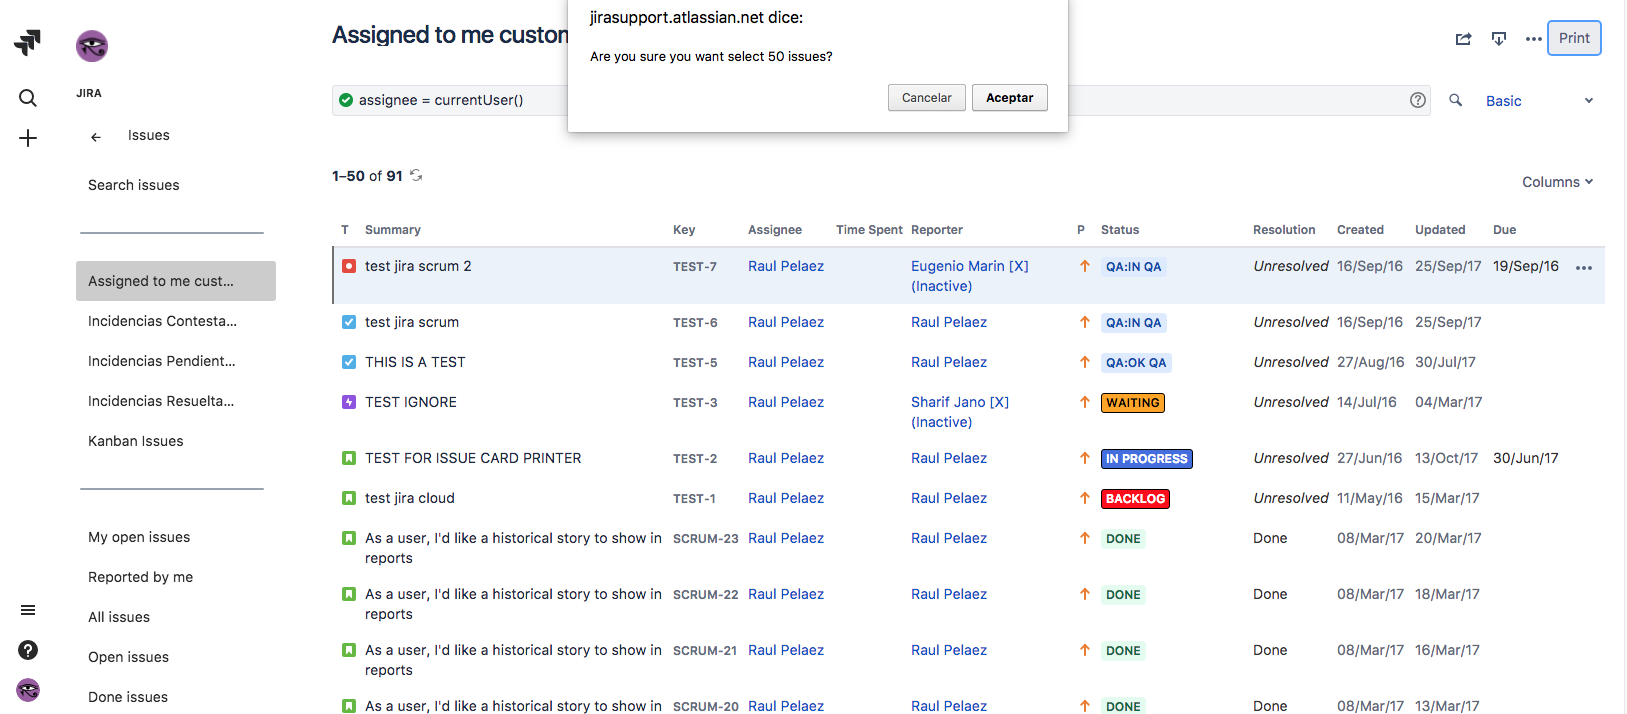The width and height of the screenshot is (1627, 714).
Task: Open the My open issues filter
Action: (x=139, y=537)
